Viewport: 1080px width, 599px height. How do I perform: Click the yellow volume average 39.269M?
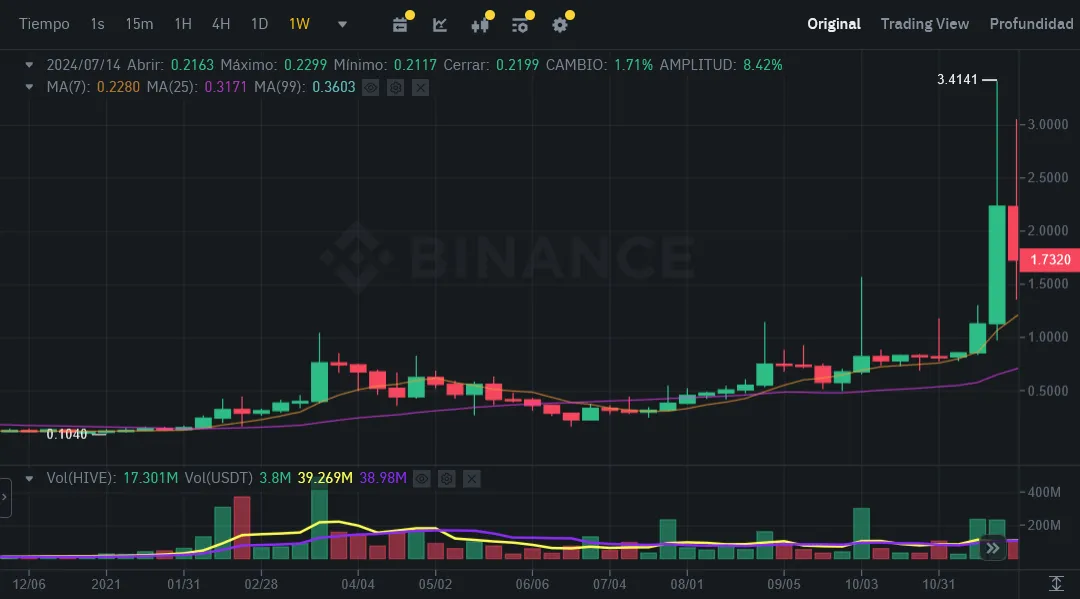pos(324,478)
